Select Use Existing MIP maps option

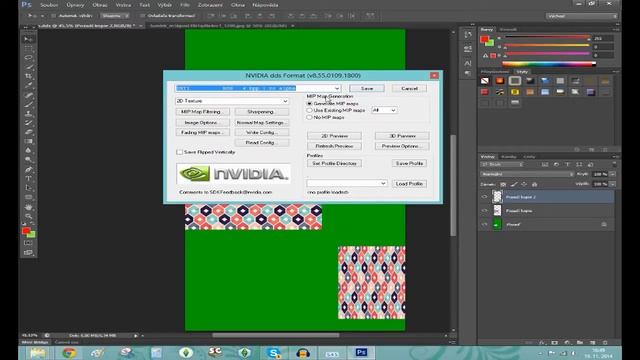(x=309, y=110)
